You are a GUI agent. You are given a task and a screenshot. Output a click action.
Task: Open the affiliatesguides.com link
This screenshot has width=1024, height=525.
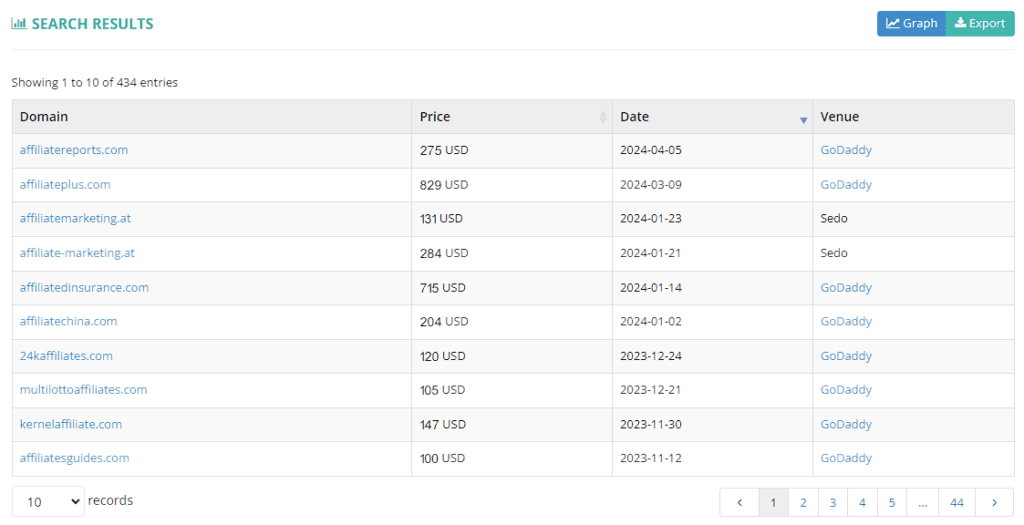click(x=74, y=458)
